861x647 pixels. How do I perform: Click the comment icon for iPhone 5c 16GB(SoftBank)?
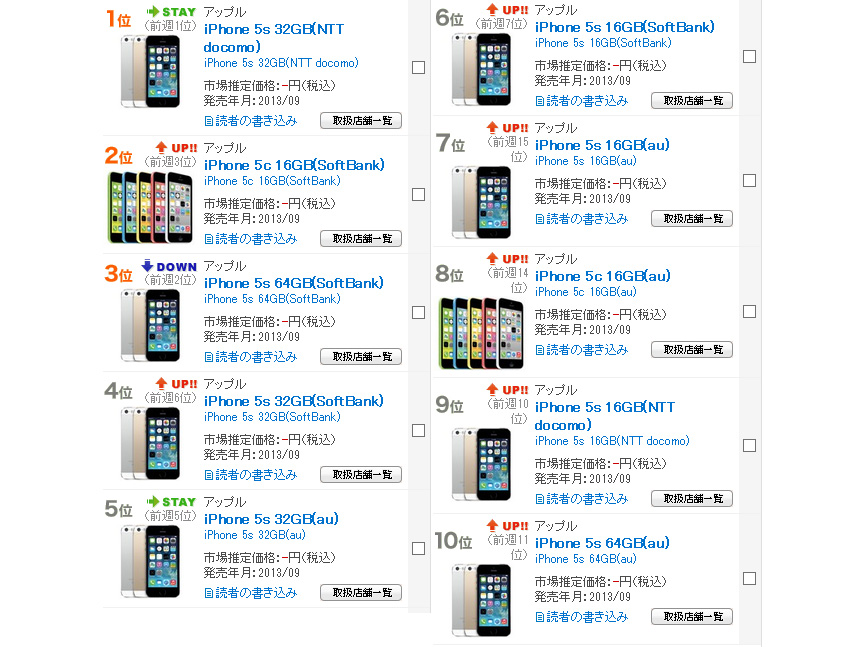tap(209, 239)
